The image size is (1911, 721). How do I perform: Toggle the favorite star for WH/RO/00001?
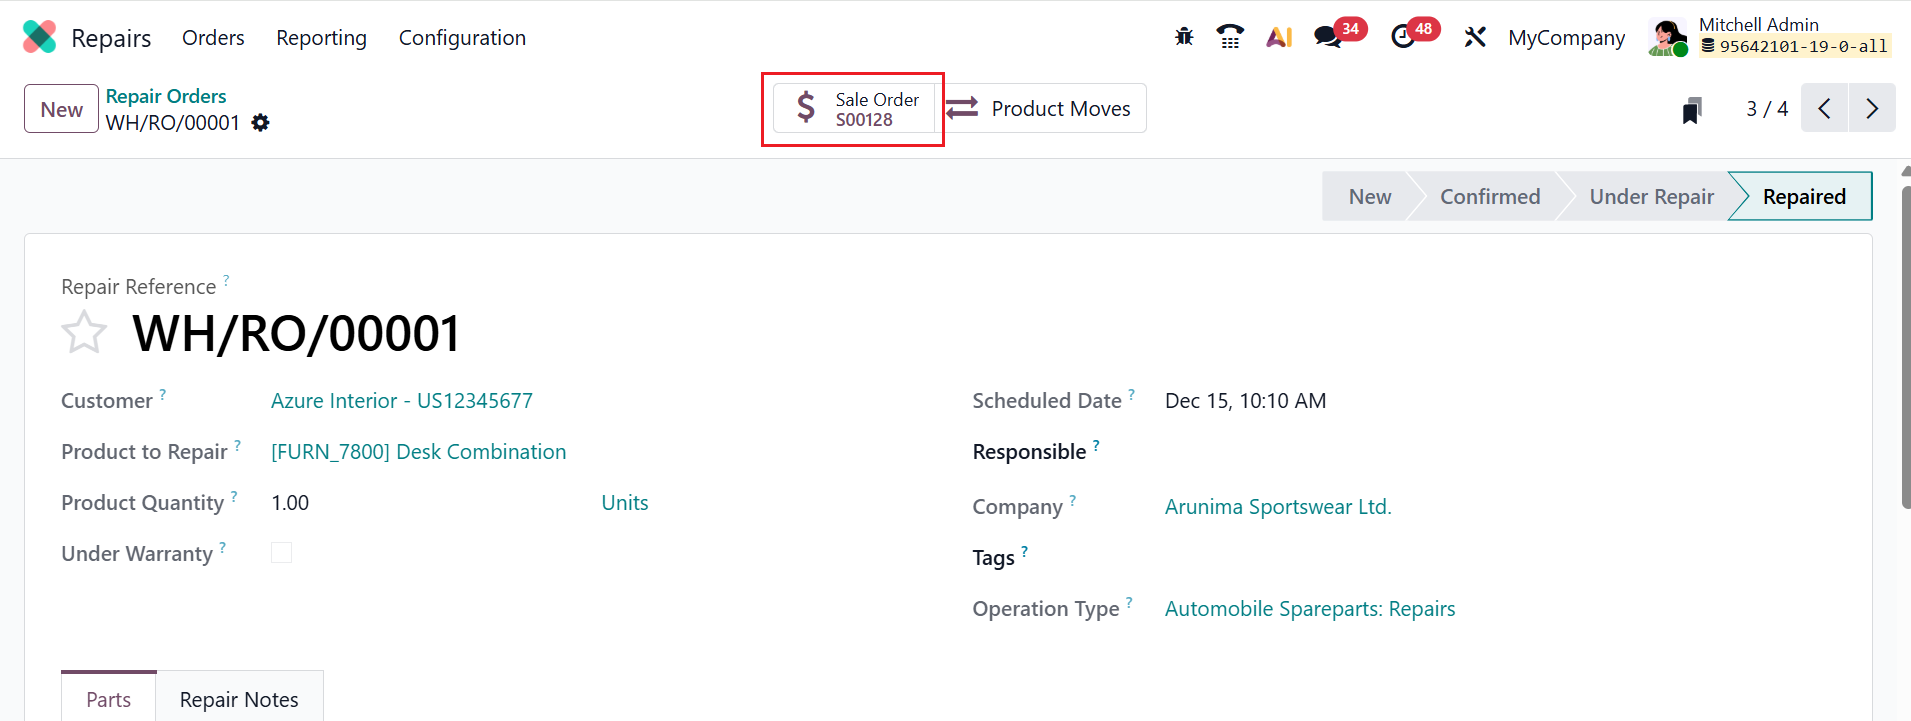(x=84, y=333)
